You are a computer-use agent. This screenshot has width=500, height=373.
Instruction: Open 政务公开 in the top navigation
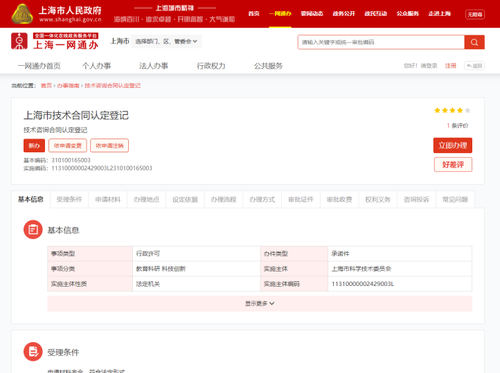point(344,14)
